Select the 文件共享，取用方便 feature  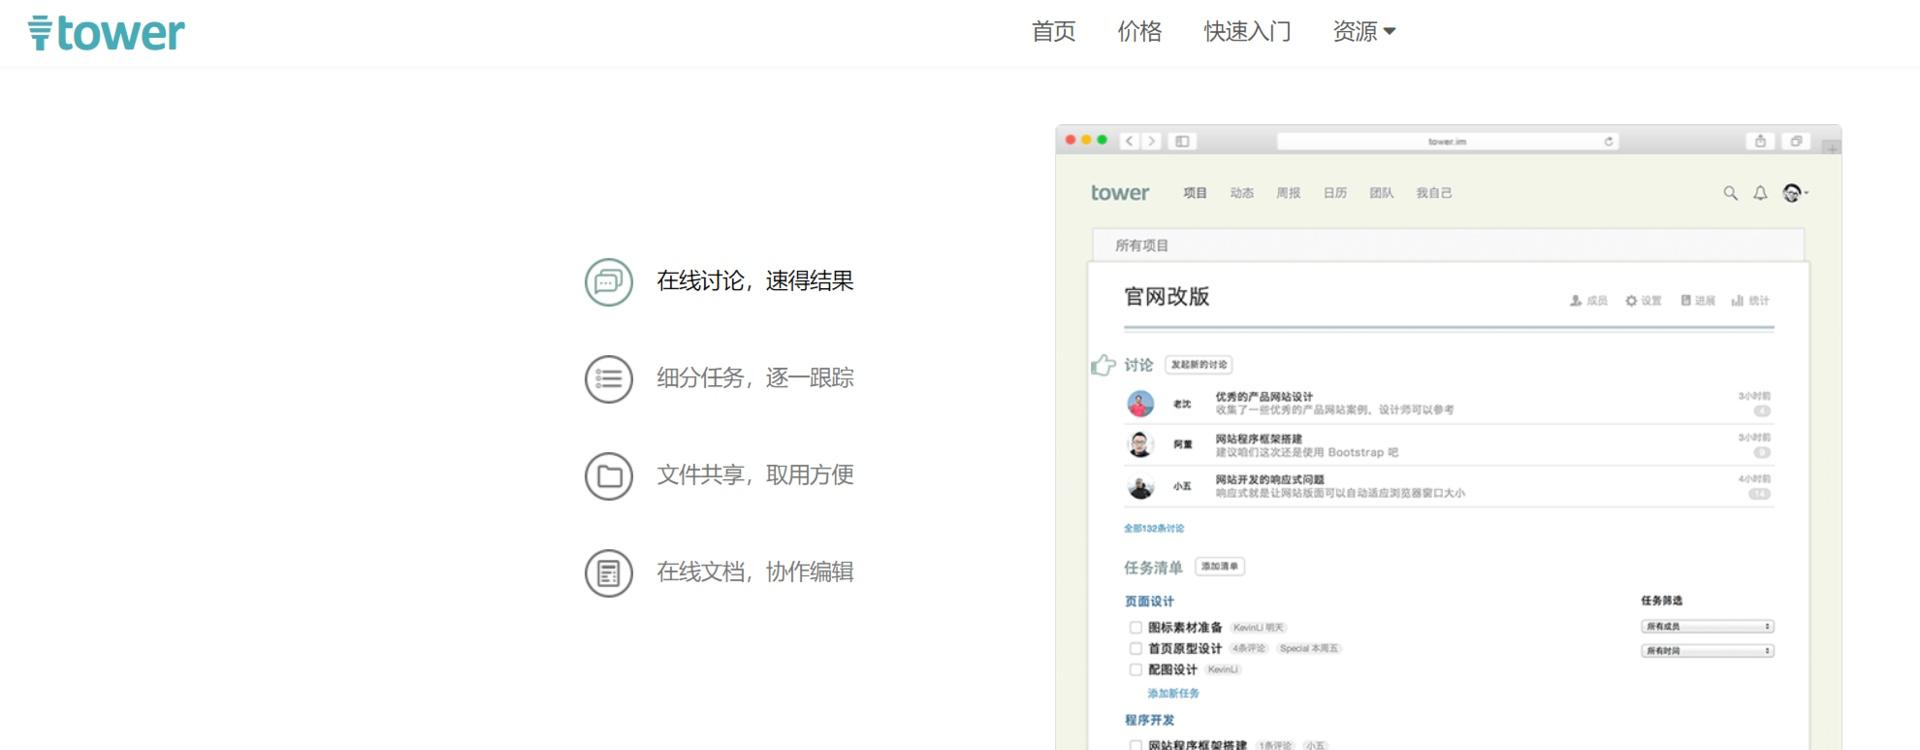pos(755,476)
